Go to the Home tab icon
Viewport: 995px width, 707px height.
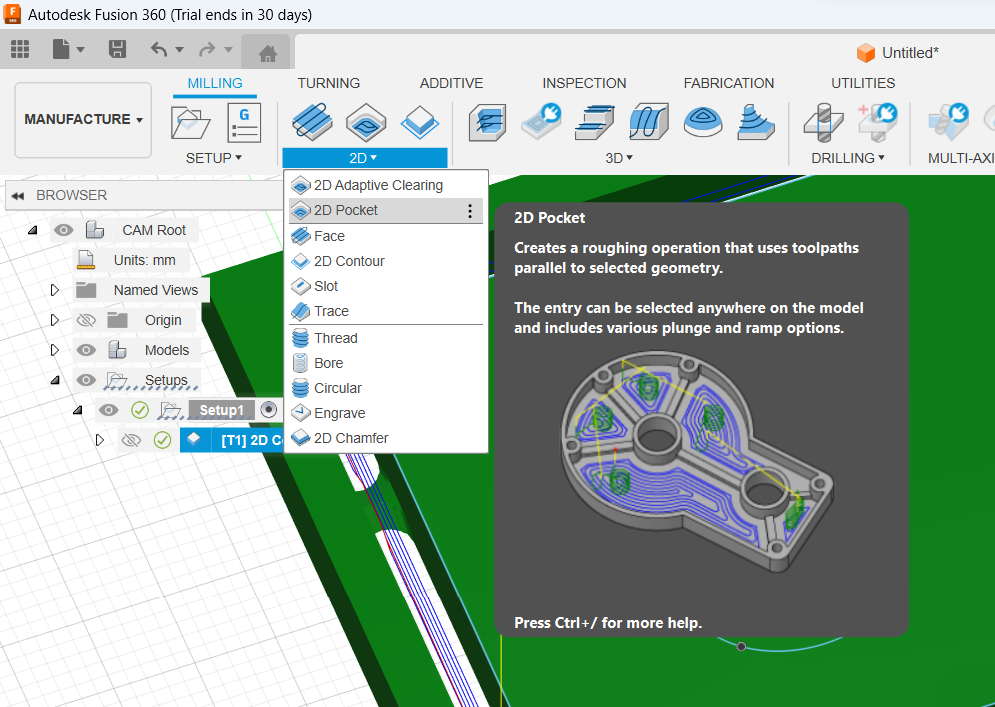(267, 54)
